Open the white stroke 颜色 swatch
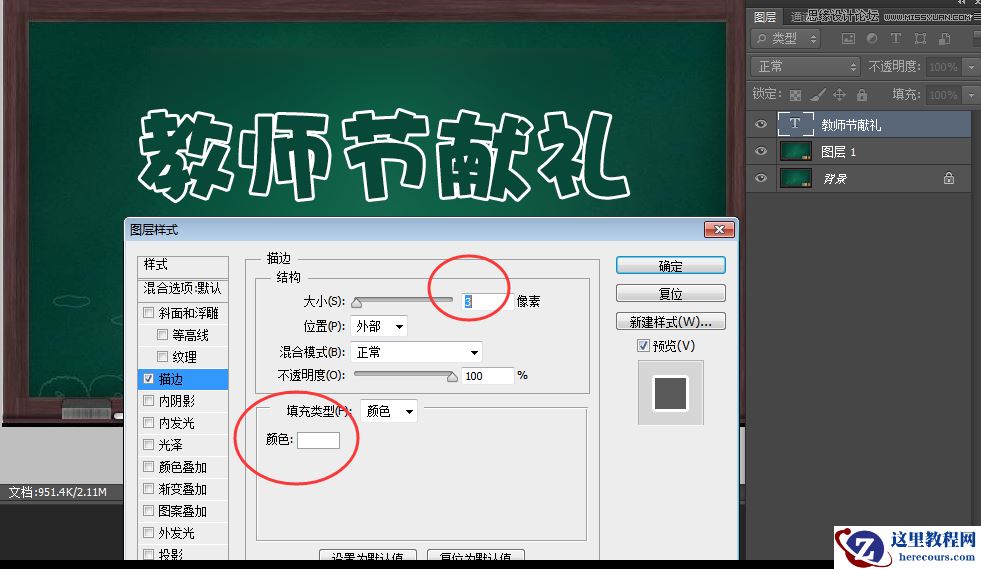The image size is (981, 569). [x=318, y=440]
